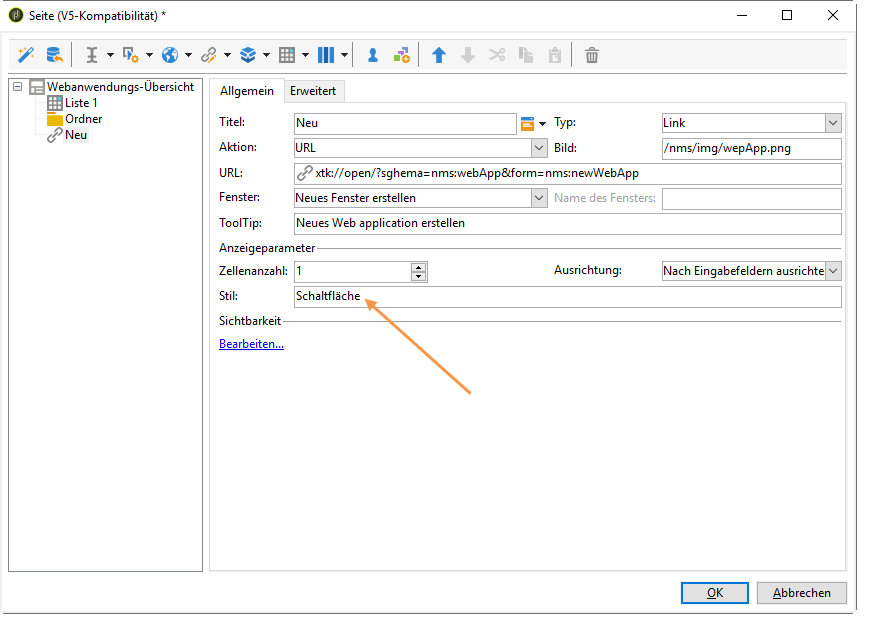
Task: Click the magic wand wizard icon
Action: click(x=26, y=55)
